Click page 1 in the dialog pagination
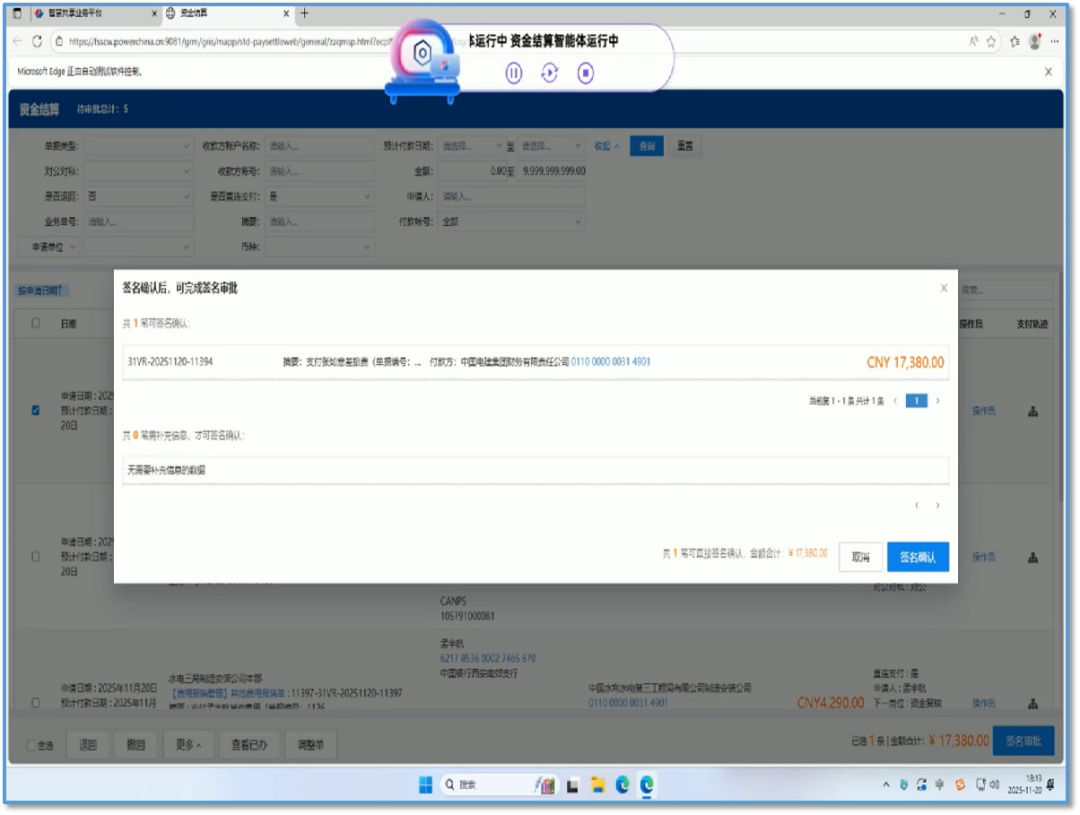This screenshot has height=815, width=1080. pos(916,401)
